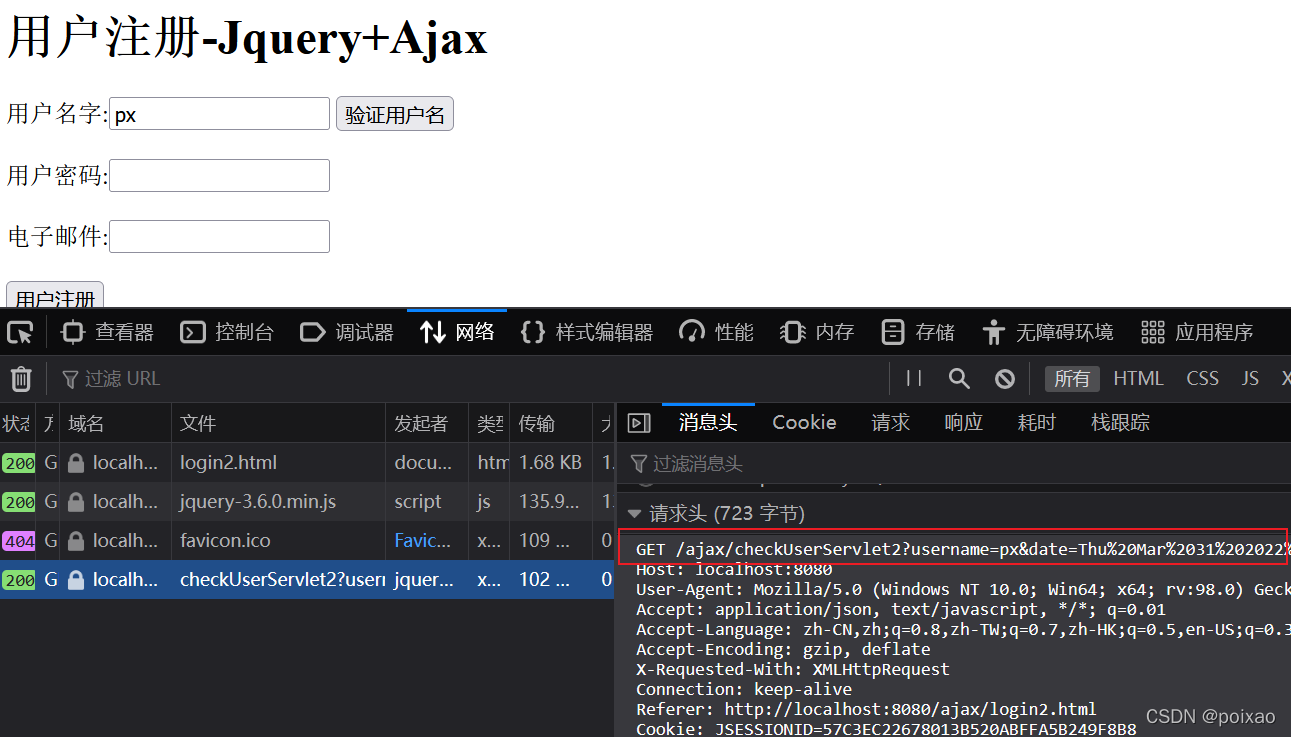Click lock icon in favicon.ico row
The width and height of the screenshot is (1291, 737).
75,541
